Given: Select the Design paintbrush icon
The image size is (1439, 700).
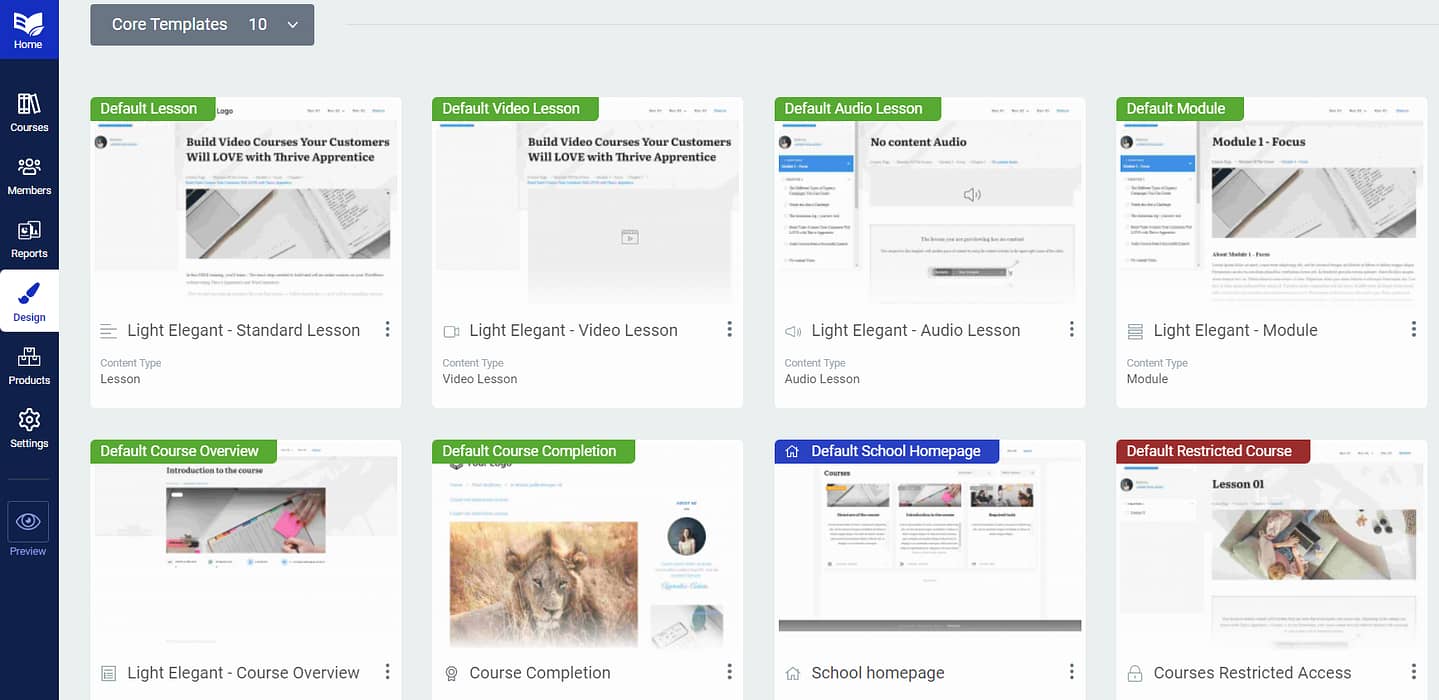Looking at the screenshot, I should pyautogui.click(x=29, y=302).
